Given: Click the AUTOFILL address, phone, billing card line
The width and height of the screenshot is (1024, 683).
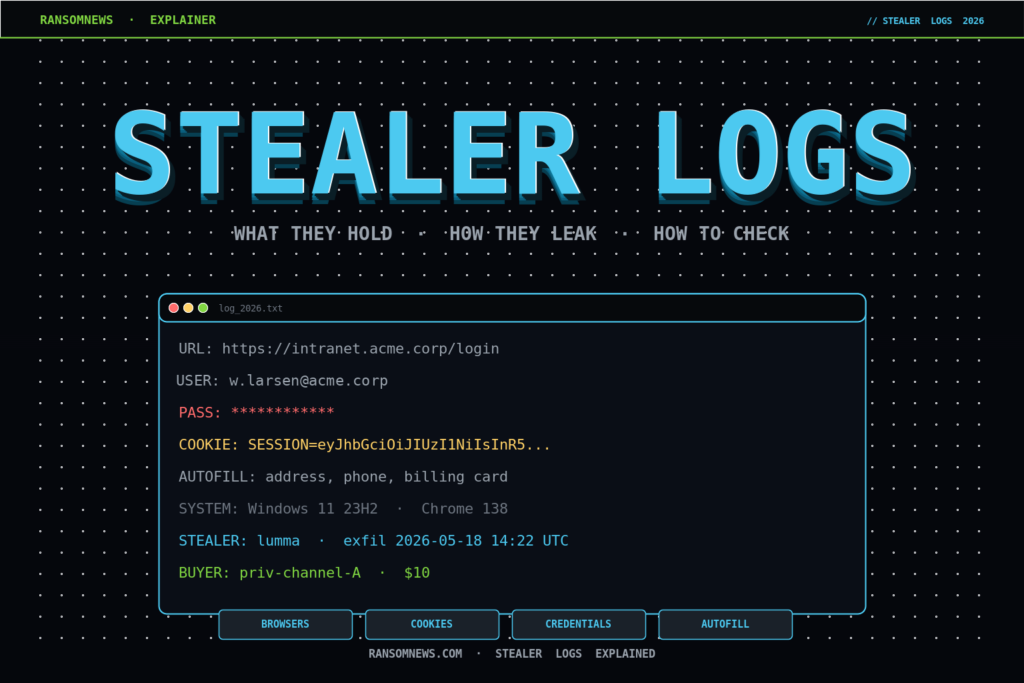Looking at the screenshot, I should click(x=344, y=477).
